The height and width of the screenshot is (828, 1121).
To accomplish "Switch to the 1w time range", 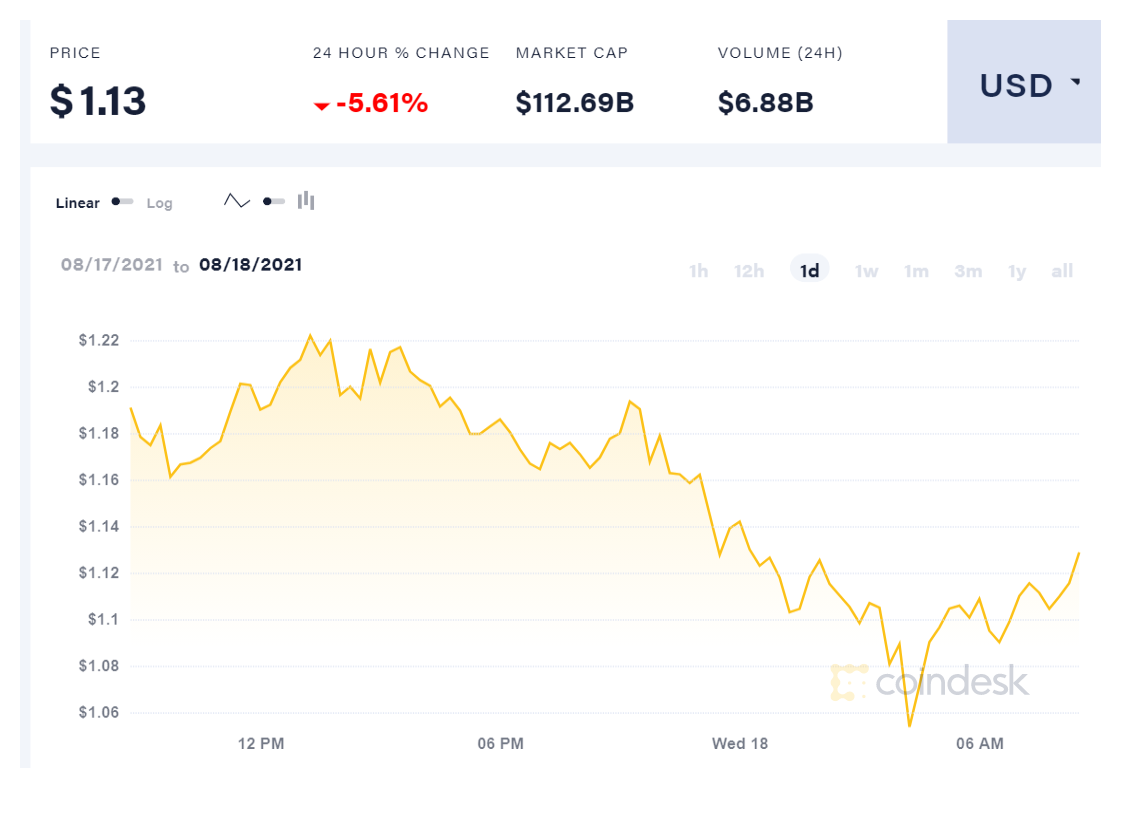I will tap(866, 271).
